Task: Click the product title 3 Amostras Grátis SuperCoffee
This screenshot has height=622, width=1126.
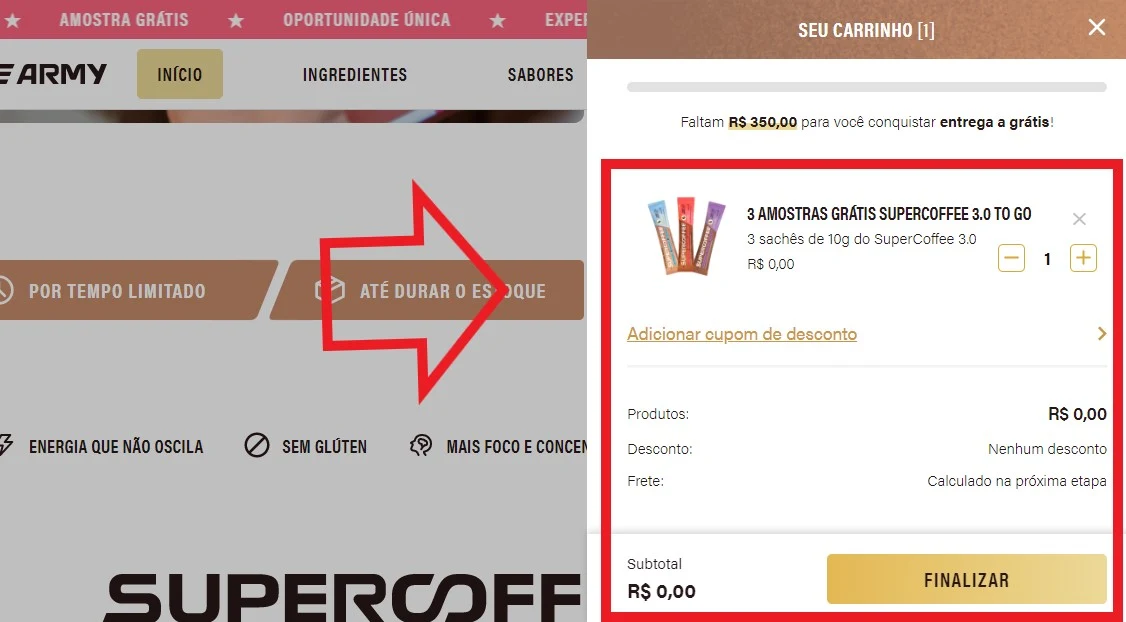Action: 889,213
